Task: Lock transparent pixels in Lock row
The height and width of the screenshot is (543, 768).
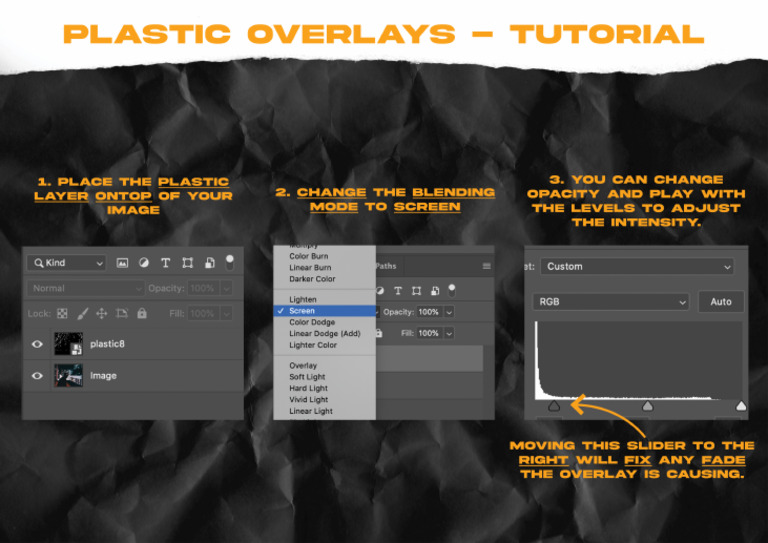Action: 62,313
